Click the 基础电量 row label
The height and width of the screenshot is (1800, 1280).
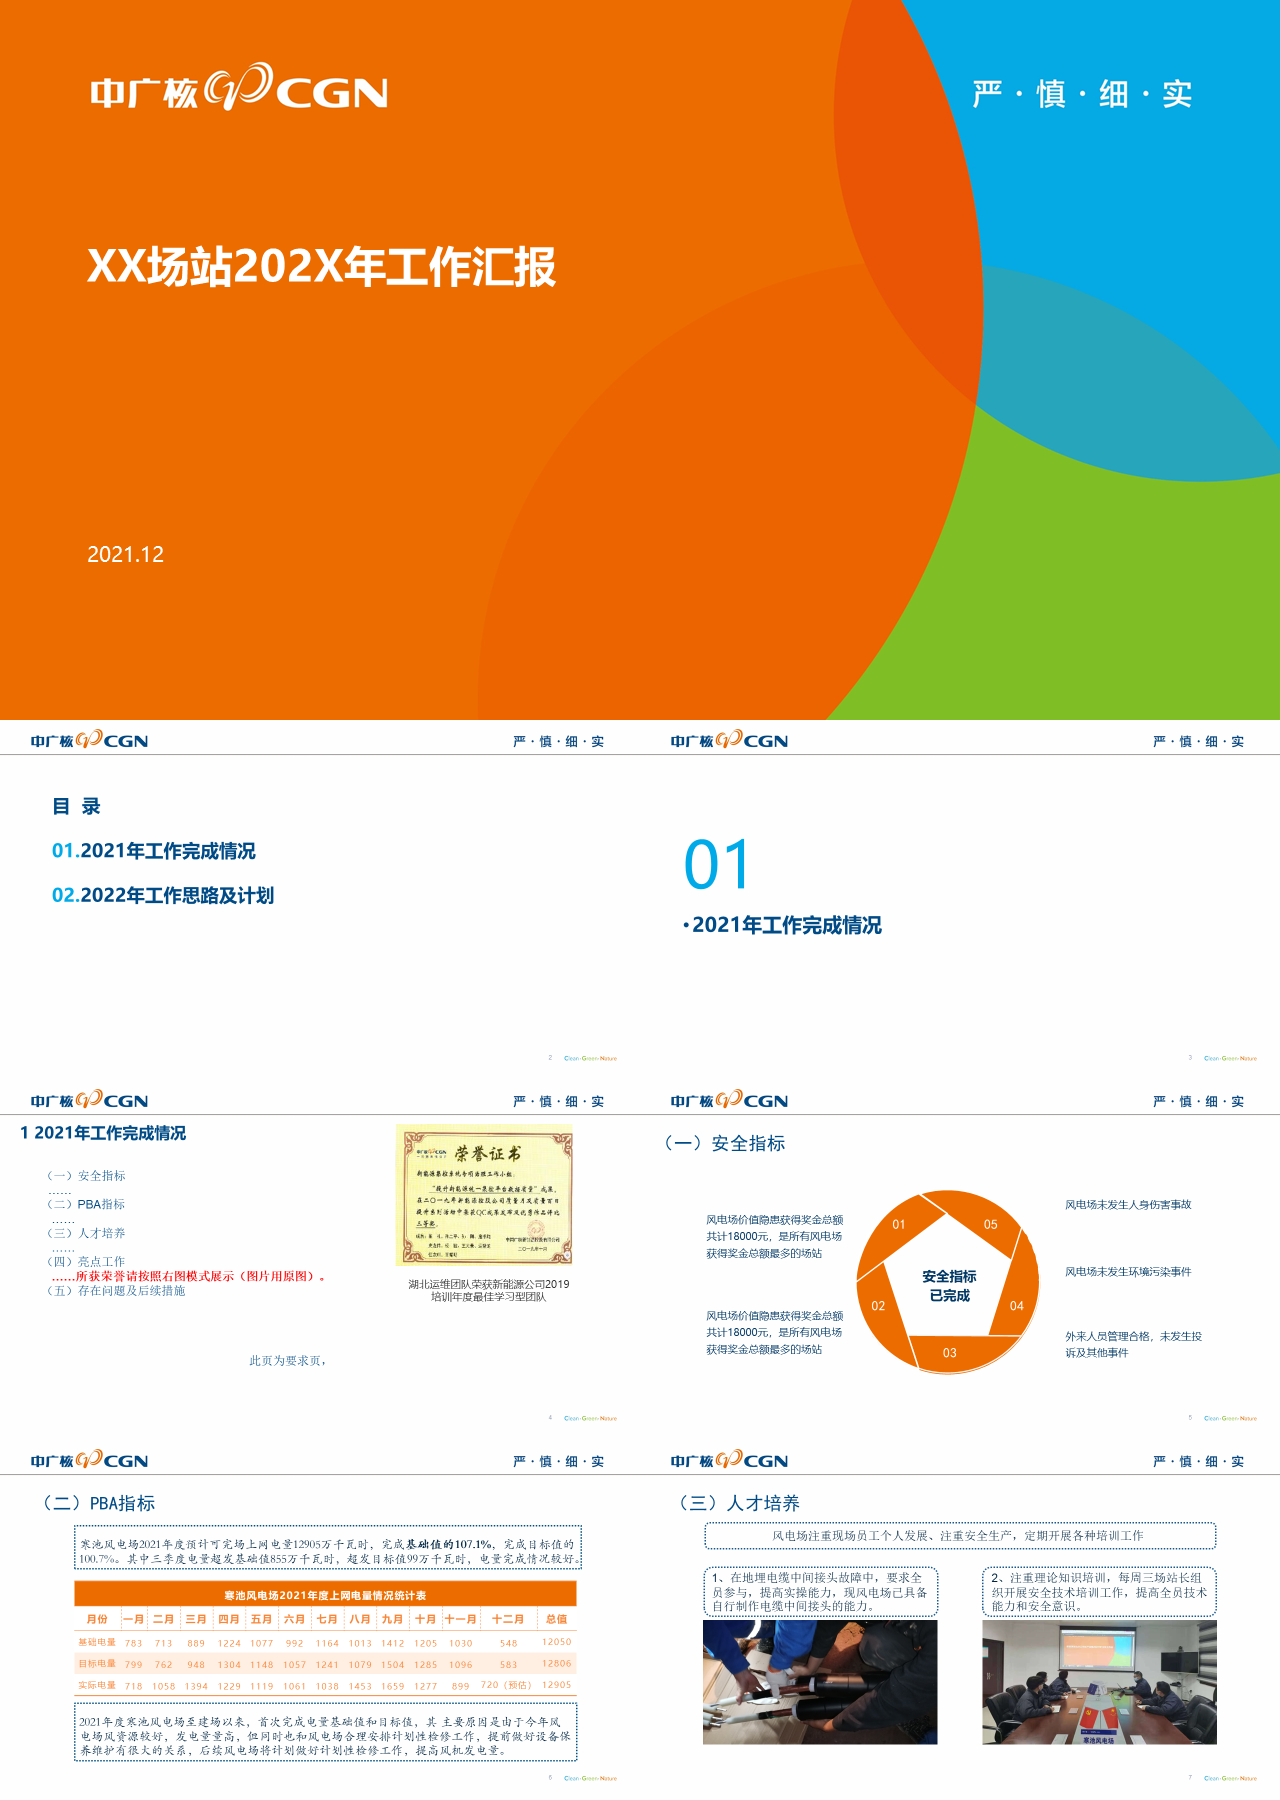97,1642
